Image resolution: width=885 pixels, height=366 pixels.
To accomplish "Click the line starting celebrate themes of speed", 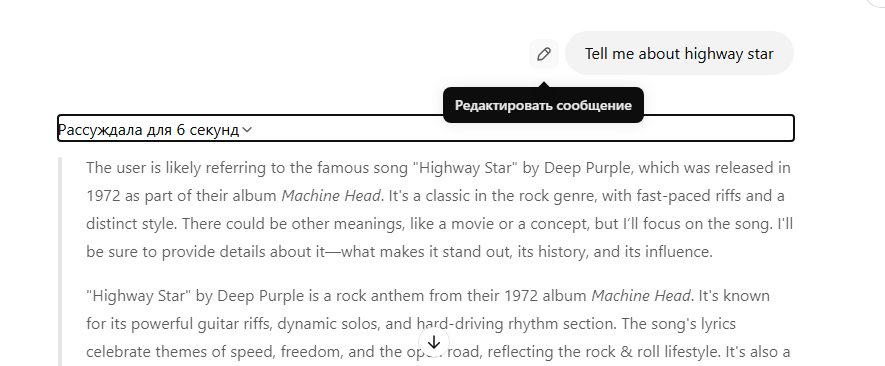I will pyautogui.click(x=438, y=352).
